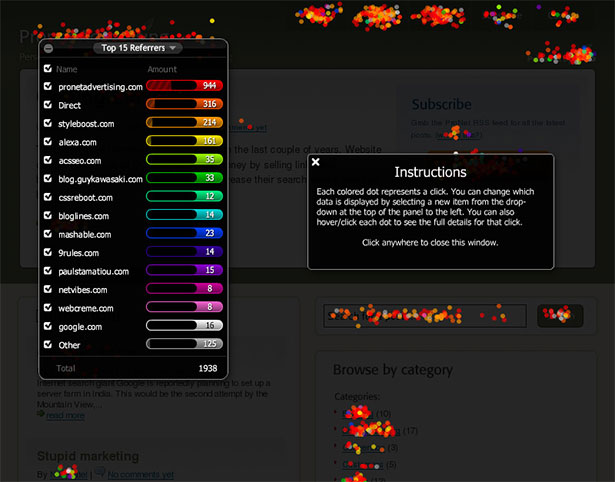Click the blue 23 amount bar

click(x=184, y=233)
